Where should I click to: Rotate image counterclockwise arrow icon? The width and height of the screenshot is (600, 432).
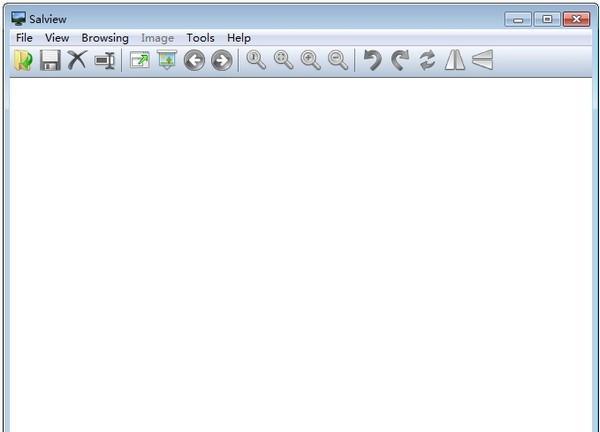373,60
